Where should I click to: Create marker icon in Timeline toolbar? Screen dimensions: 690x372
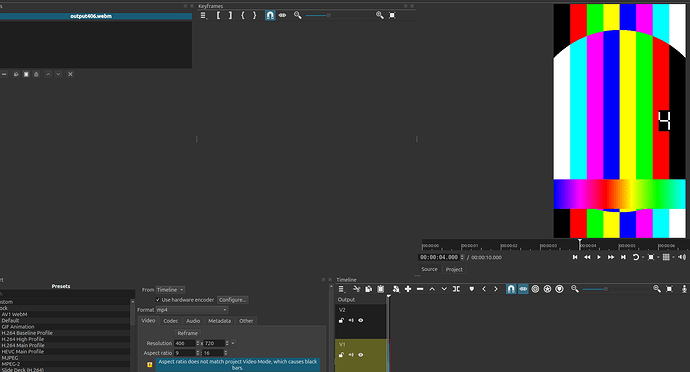point(472,289)
